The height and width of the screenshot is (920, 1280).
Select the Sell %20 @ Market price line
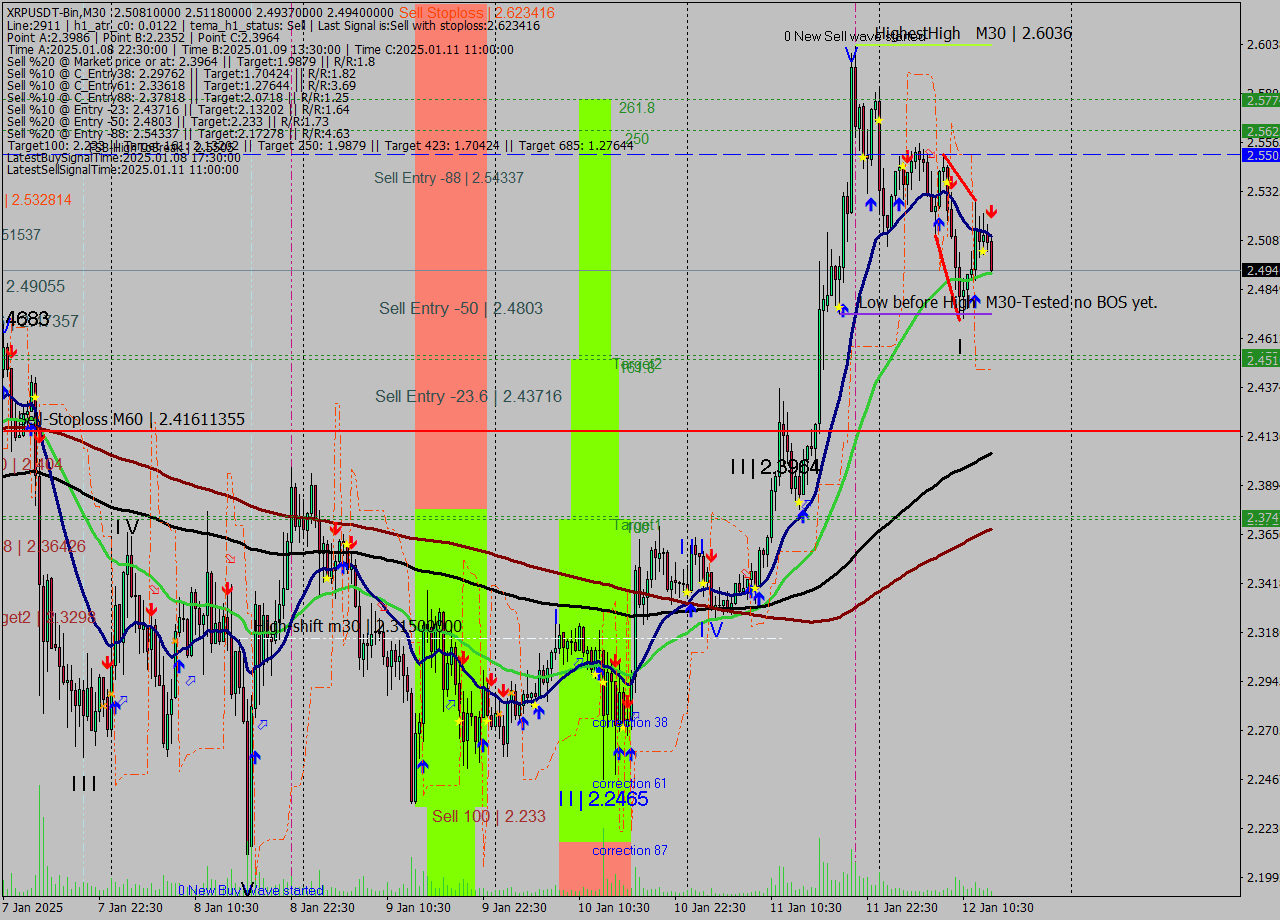(x=191, y=62)
